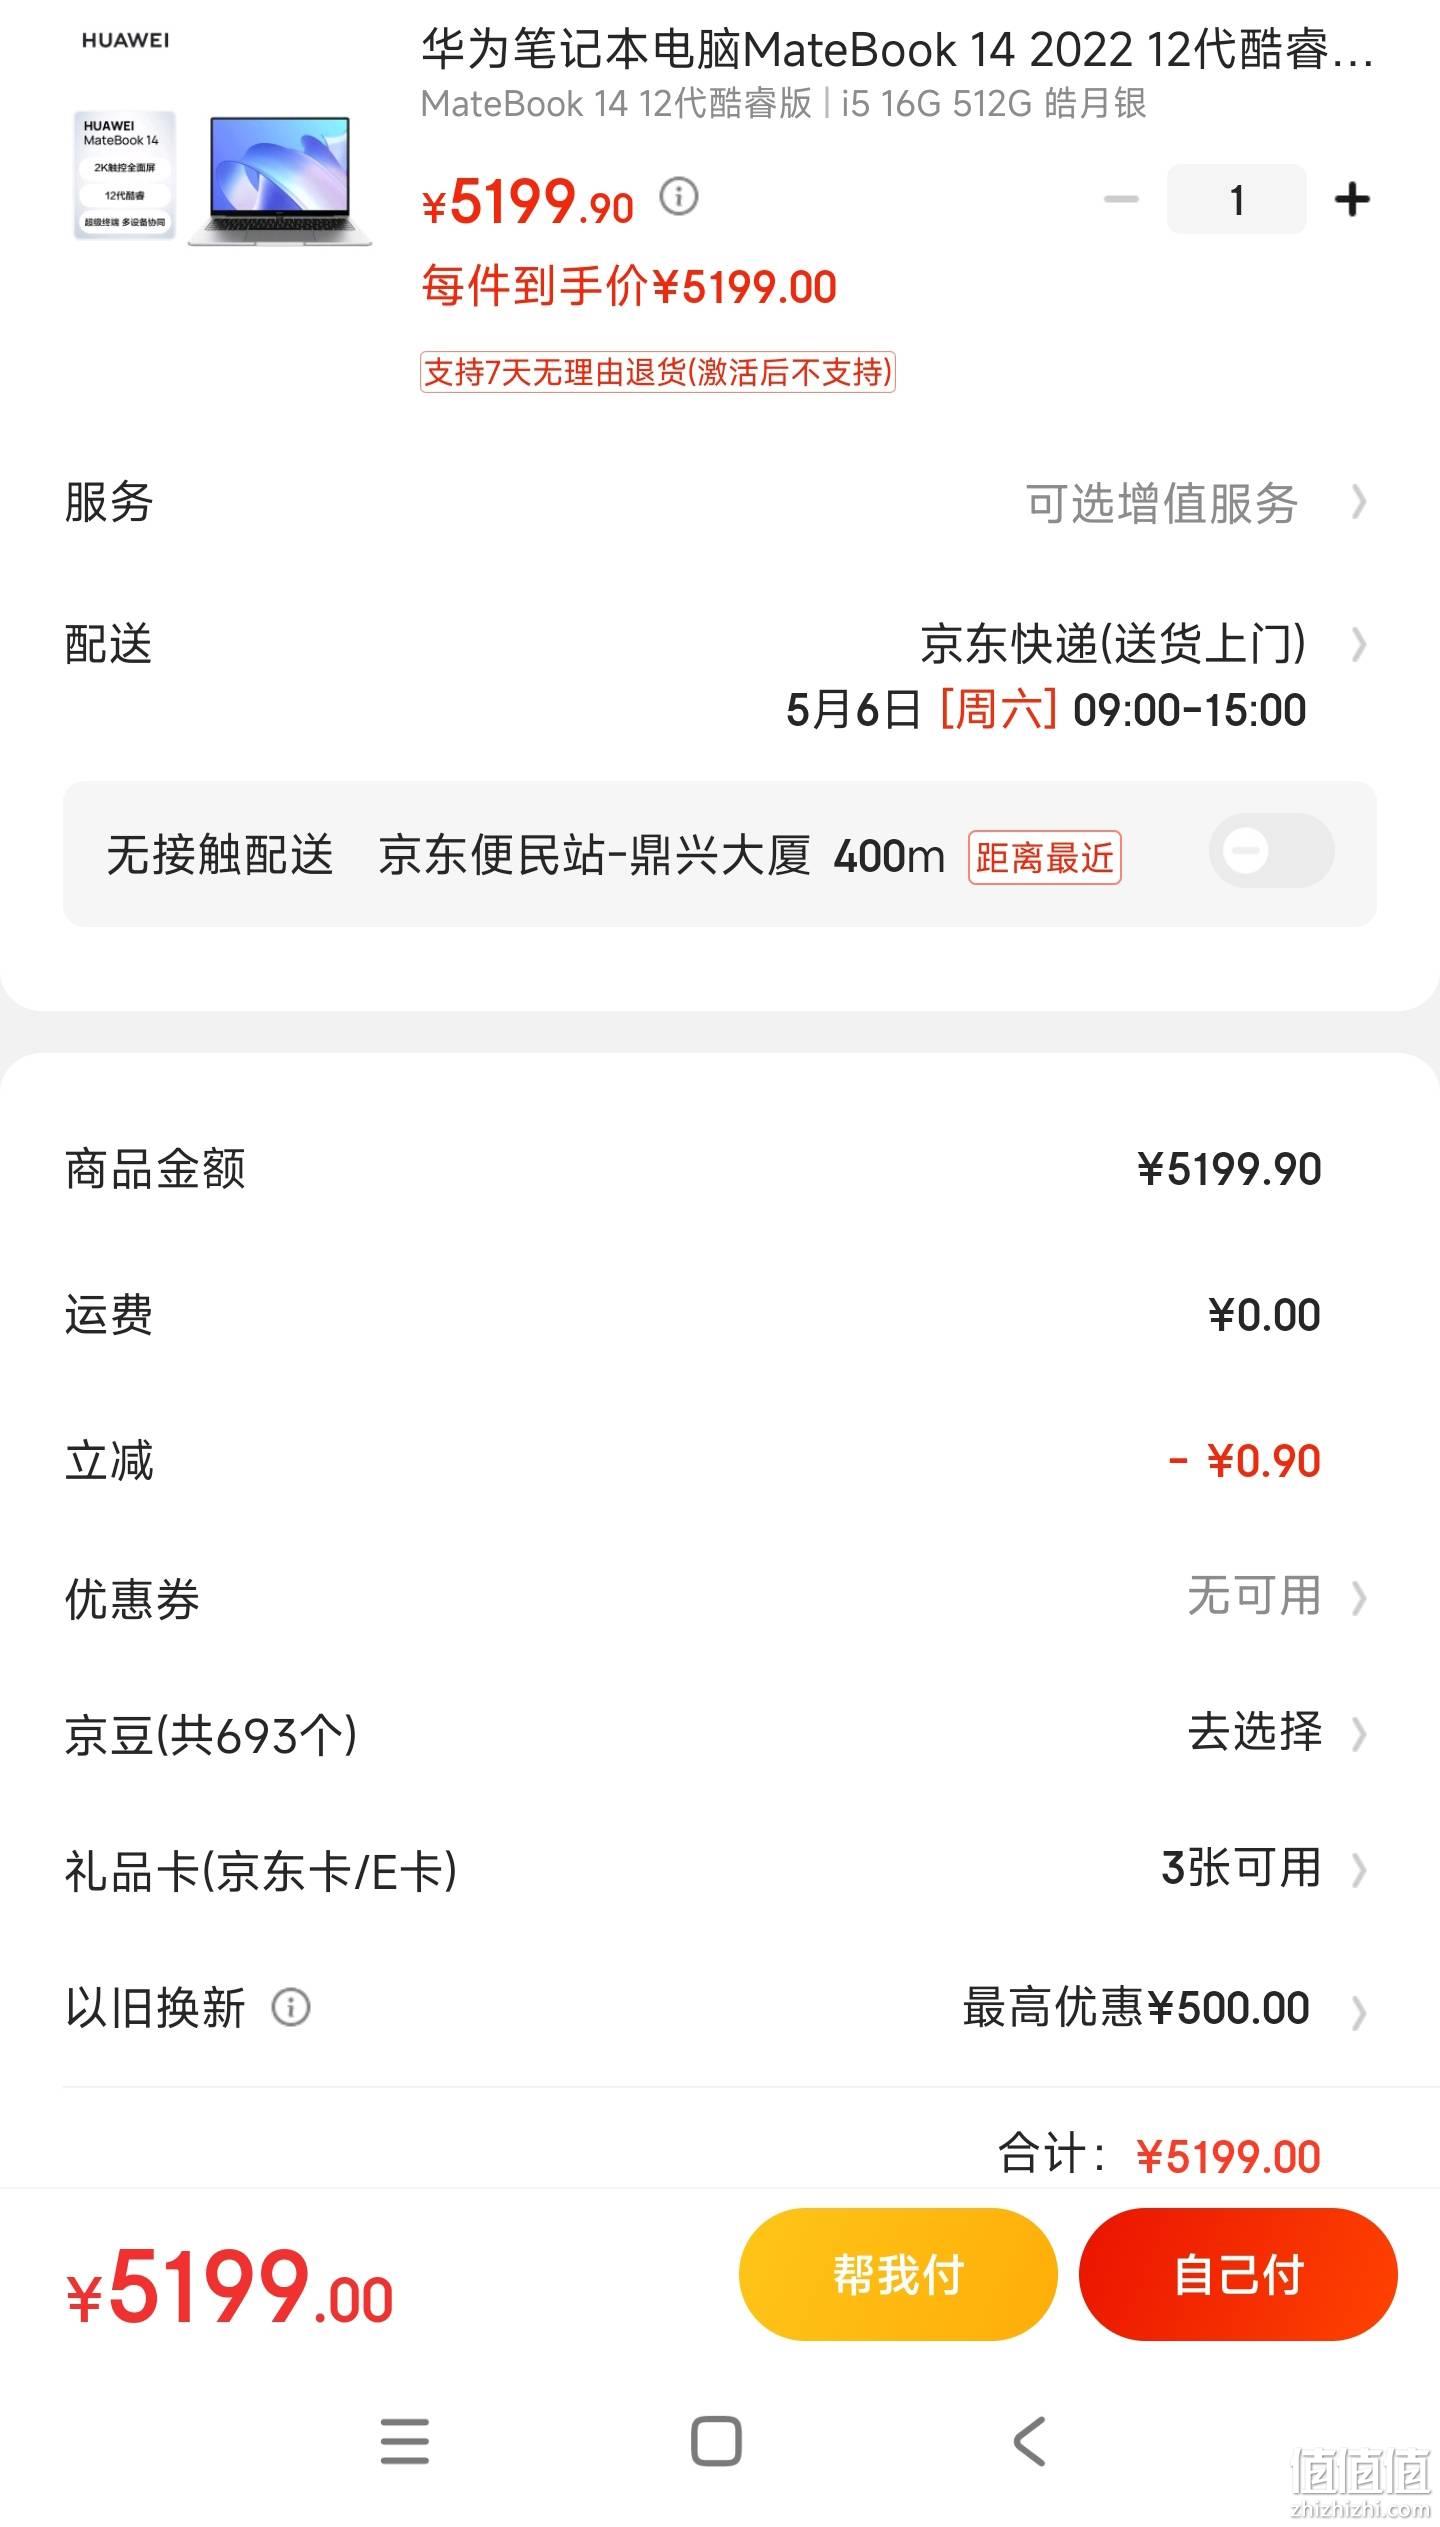The width and height of the screenshot is (1440, 2527).
Task: Expand the 优惠券 无可用 row
Action: pyautogui.click(x=719, y=1596)
